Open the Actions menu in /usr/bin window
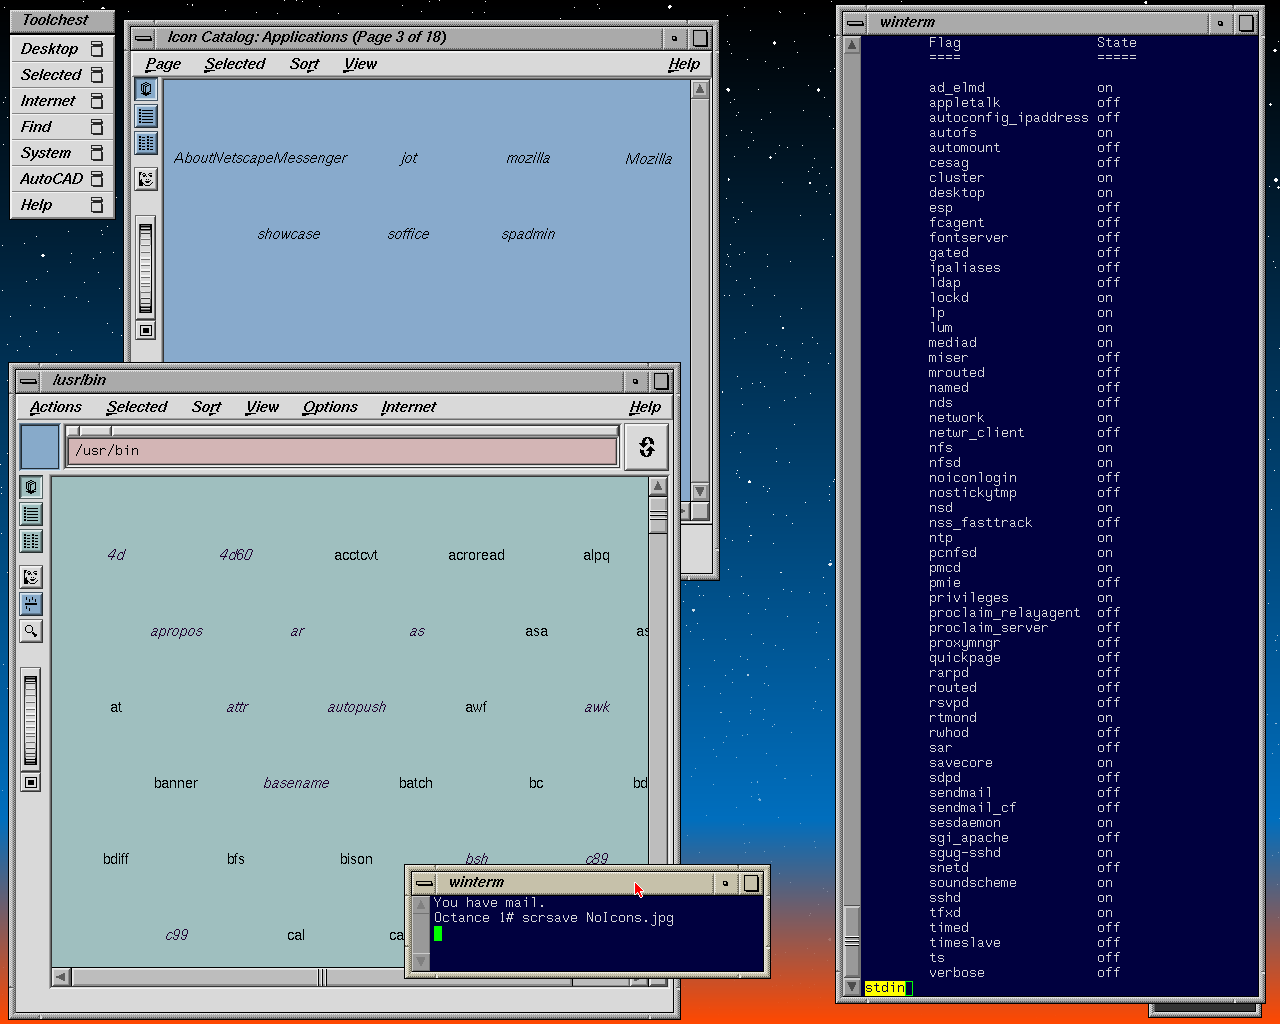The width and height of the screenshot is (1280, 1024). pos(55,407)
